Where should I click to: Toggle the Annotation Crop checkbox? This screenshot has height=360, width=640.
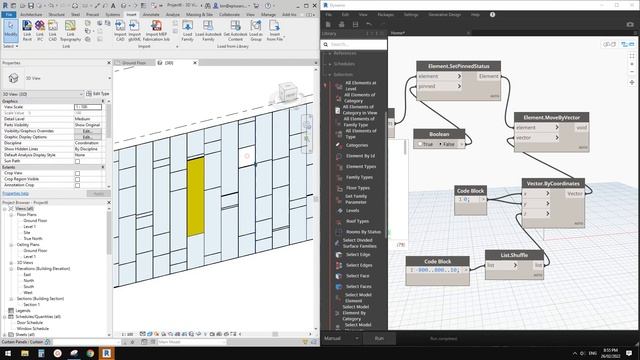77,185
